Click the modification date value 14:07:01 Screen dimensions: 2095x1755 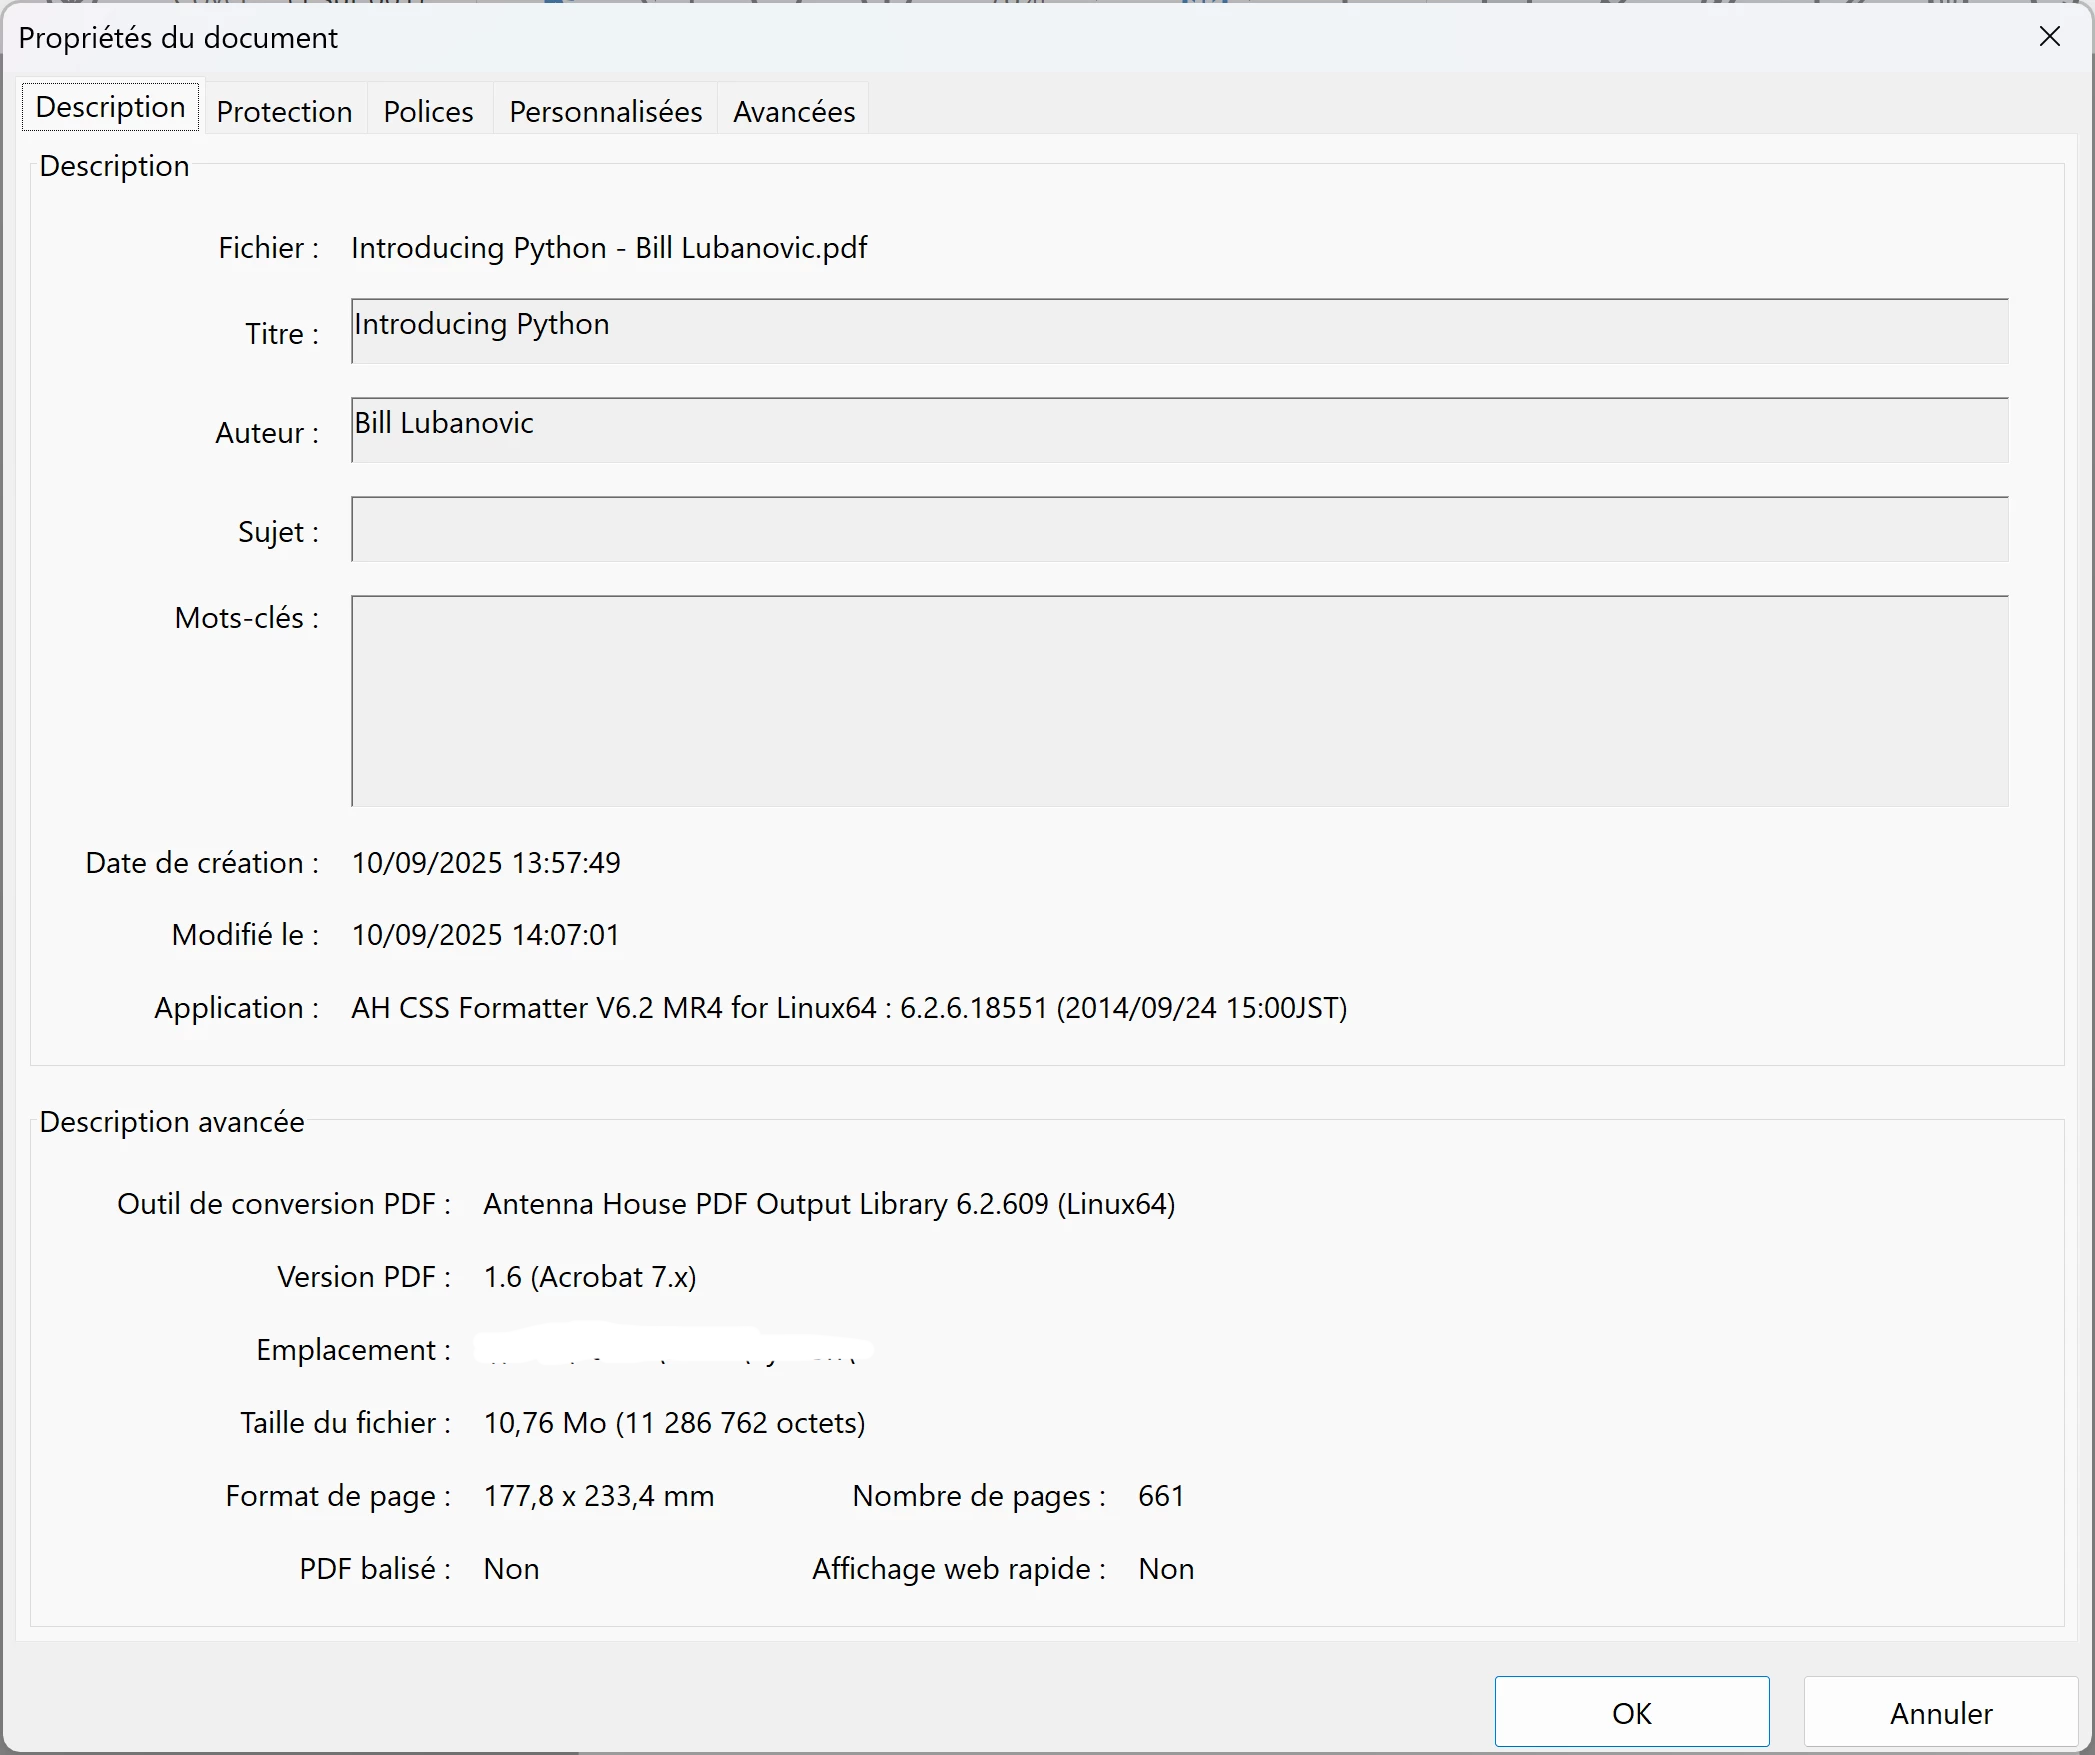click(486, 935)
